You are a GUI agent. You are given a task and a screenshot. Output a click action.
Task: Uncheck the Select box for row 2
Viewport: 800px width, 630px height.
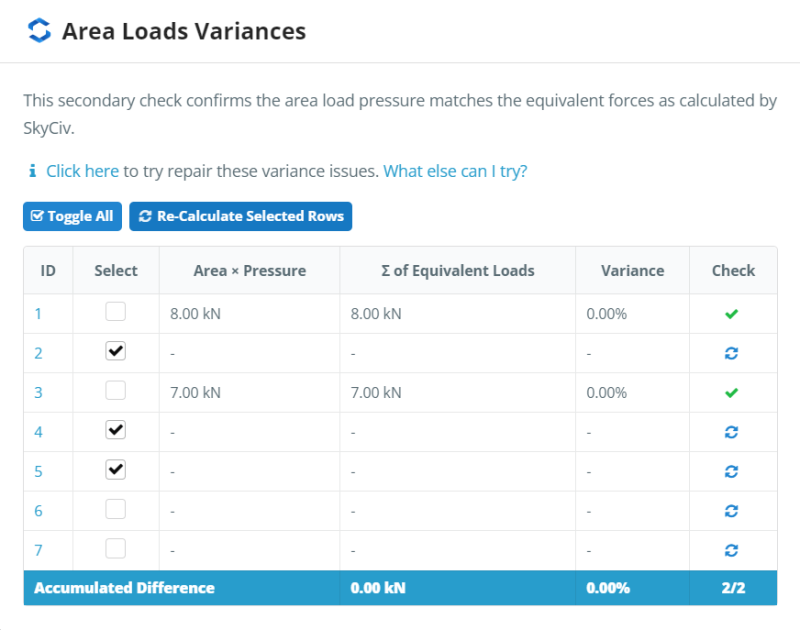pyautogui.click(x=116, y=351)
